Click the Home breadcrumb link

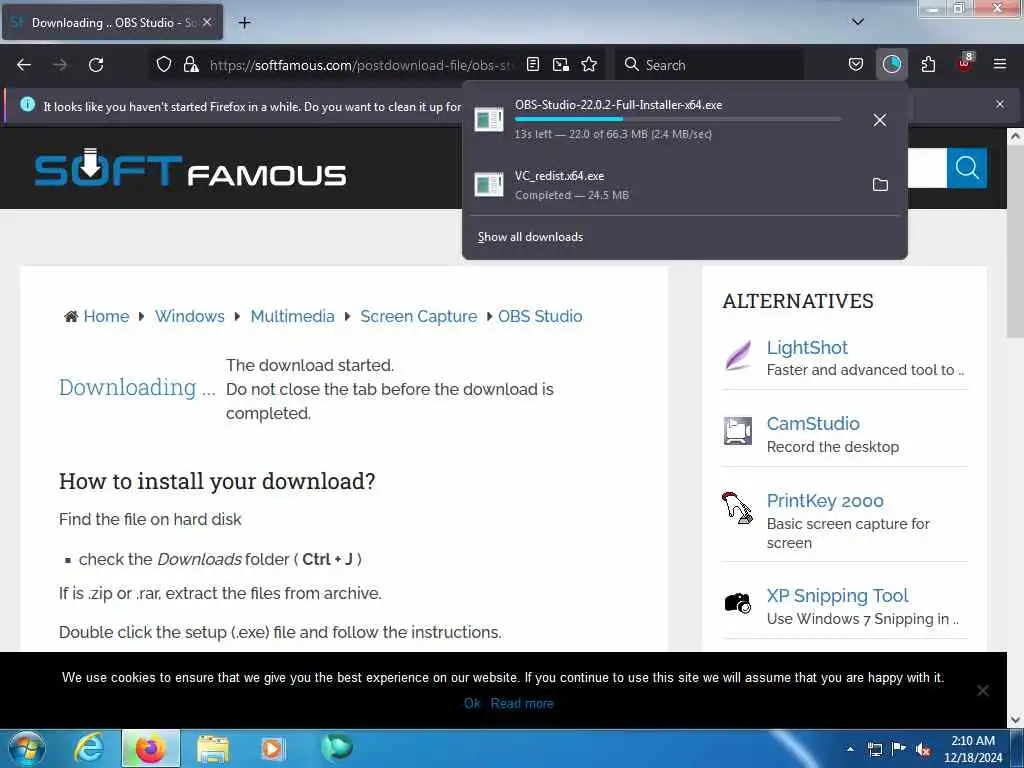[x=106, y=316]
